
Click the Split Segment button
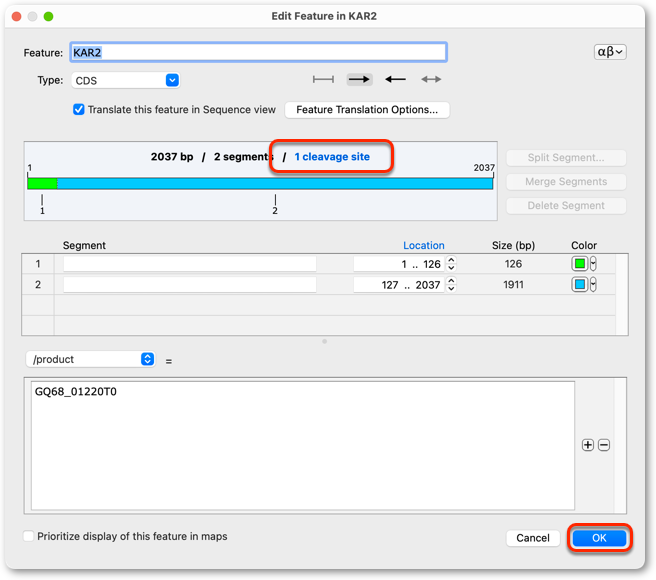click(x=566, y=158)
